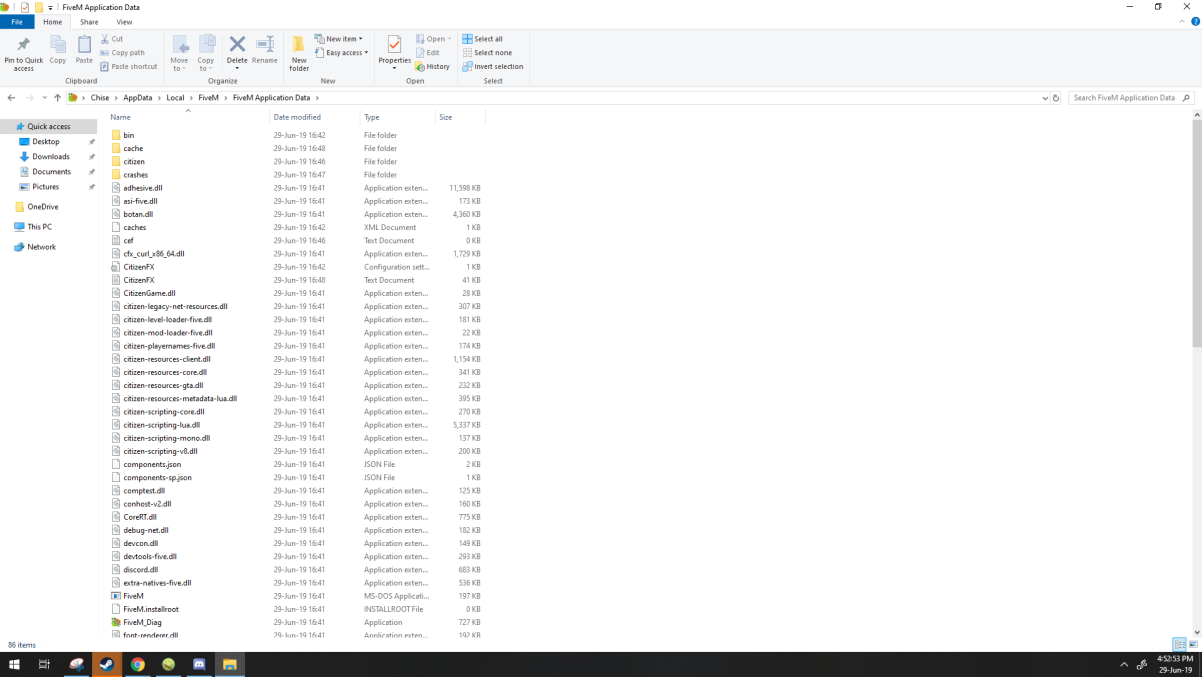This screenshot has height=677, width=1202.
Task: Launch Discord from the taskbar
Action: coord(200,664)
